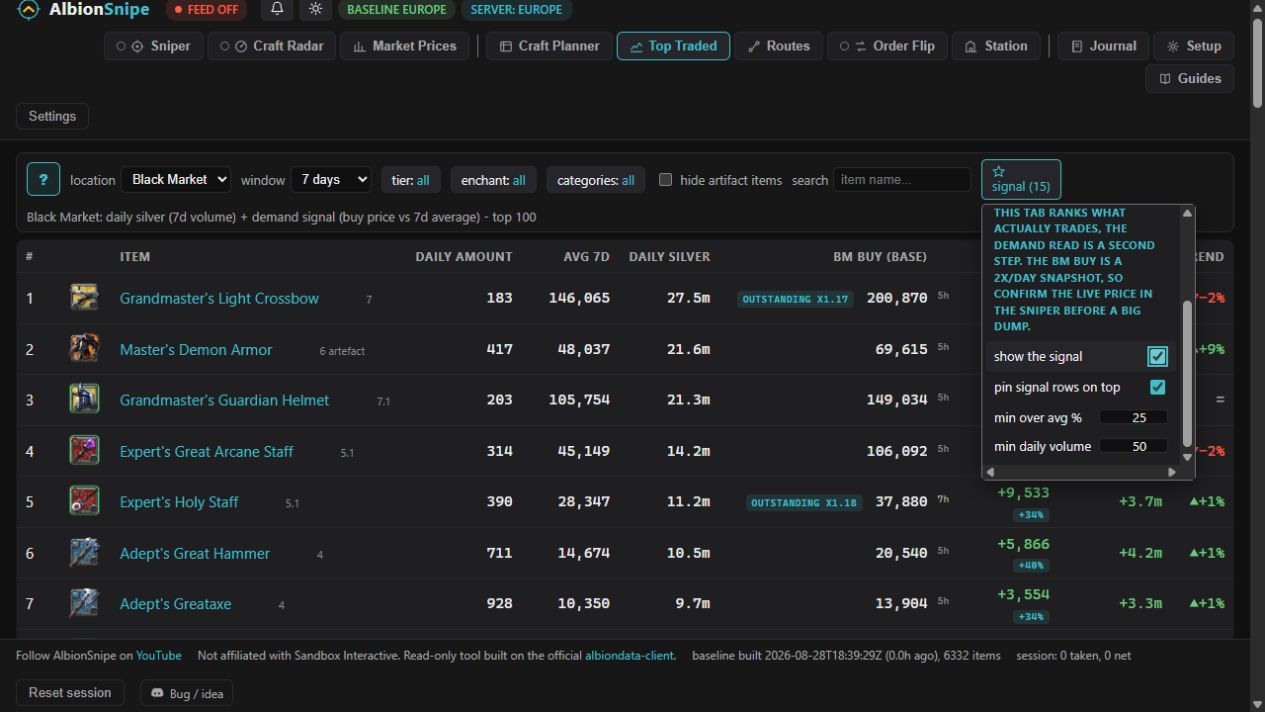Click the Settings button

point(52,116)
